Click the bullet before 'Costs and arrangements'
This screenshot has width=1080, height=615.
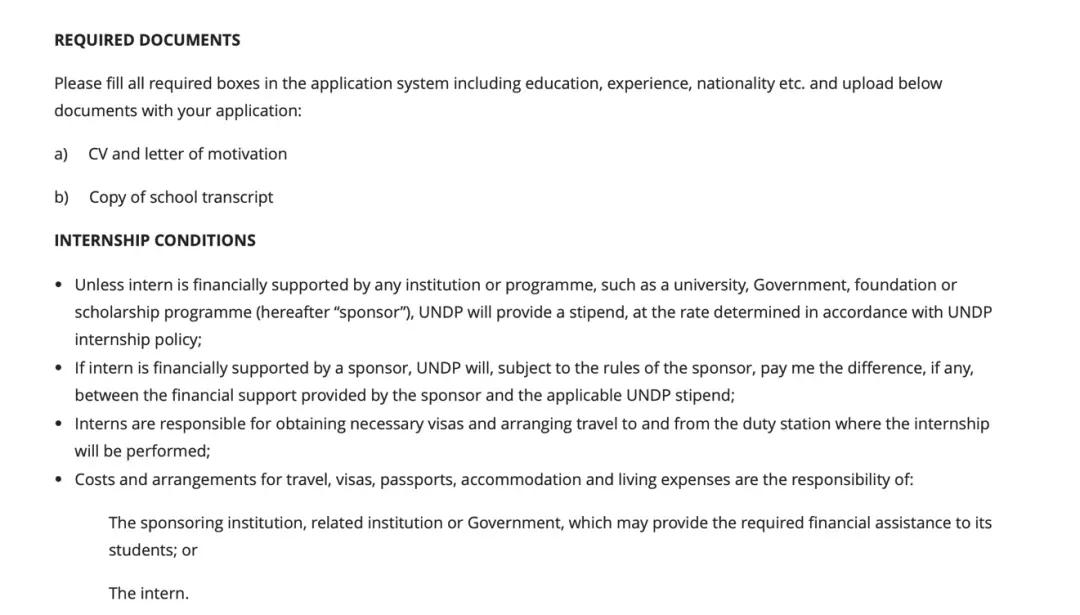pyautogui.click(x=59, y=480)
